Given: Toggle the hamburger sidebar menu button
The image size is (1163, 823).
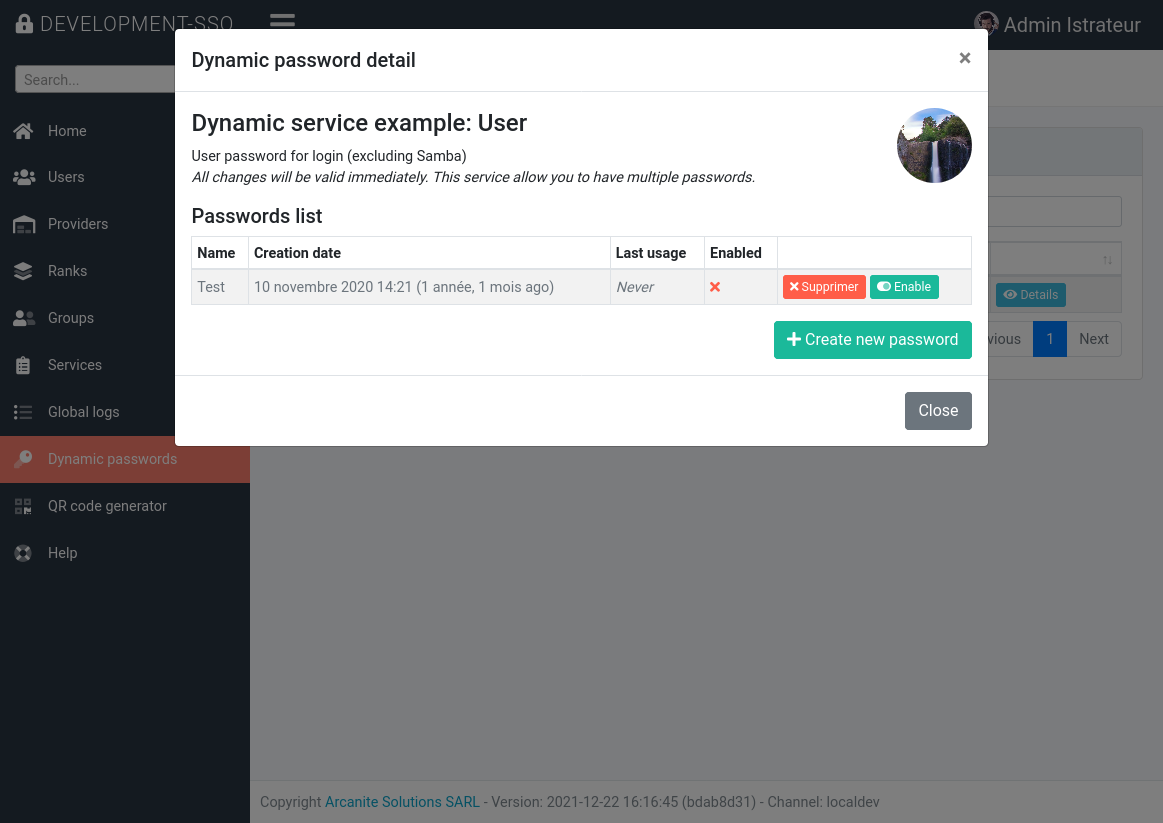Looking at the screenshot, I should [x=282, y=20].
